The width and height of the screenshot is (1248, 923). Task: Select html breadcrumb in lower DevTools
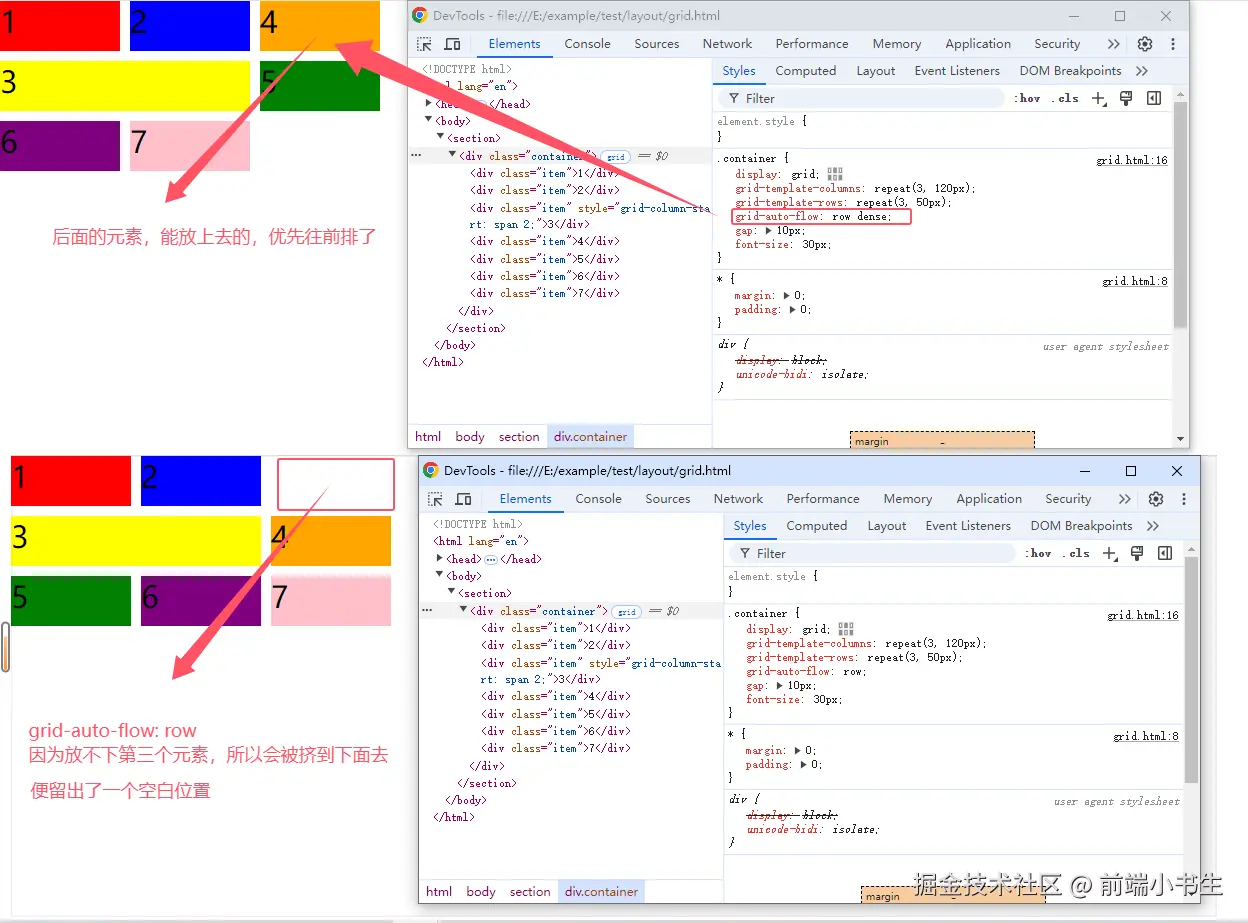coord(439,892)
